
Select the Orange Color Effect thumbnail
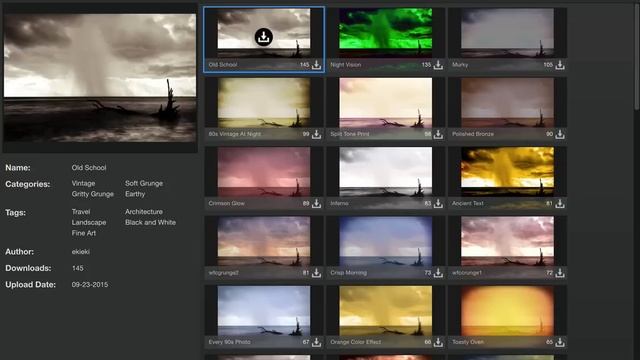[x=385, y=310]
